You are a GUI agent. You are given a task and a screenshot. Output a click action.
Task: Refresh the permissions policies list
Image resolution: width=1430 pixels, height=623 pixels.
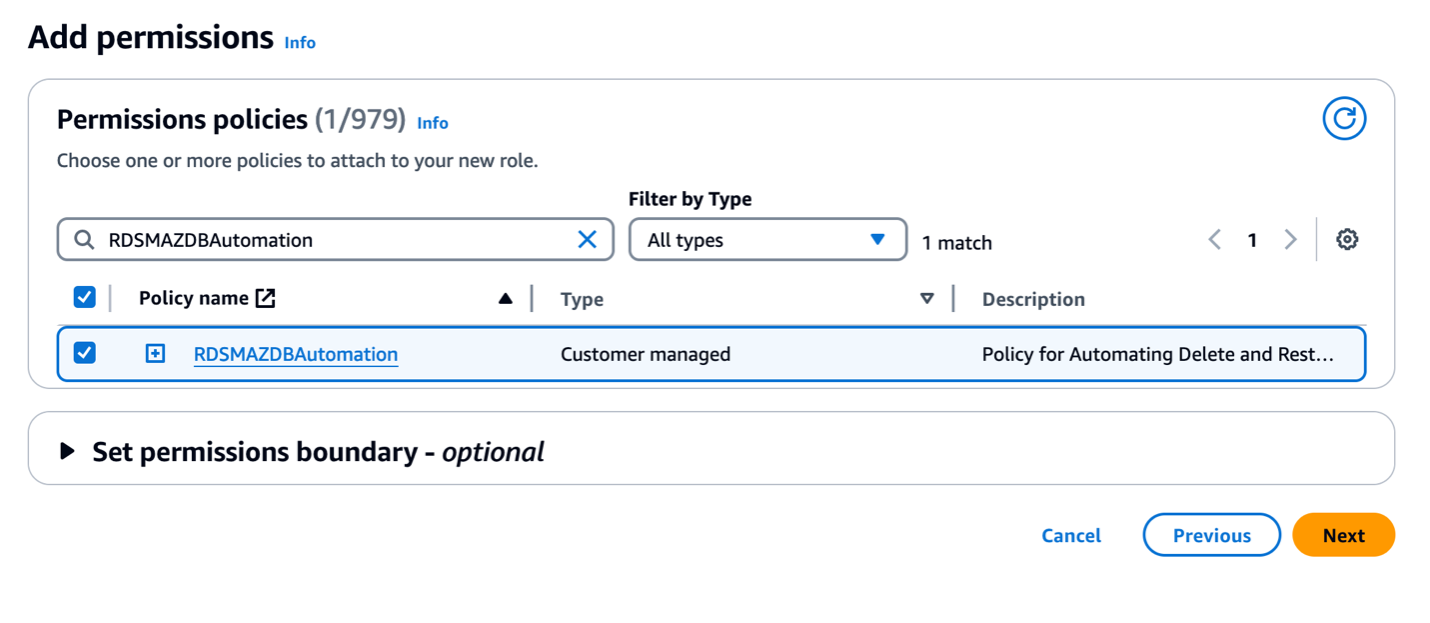[1344, 119]
